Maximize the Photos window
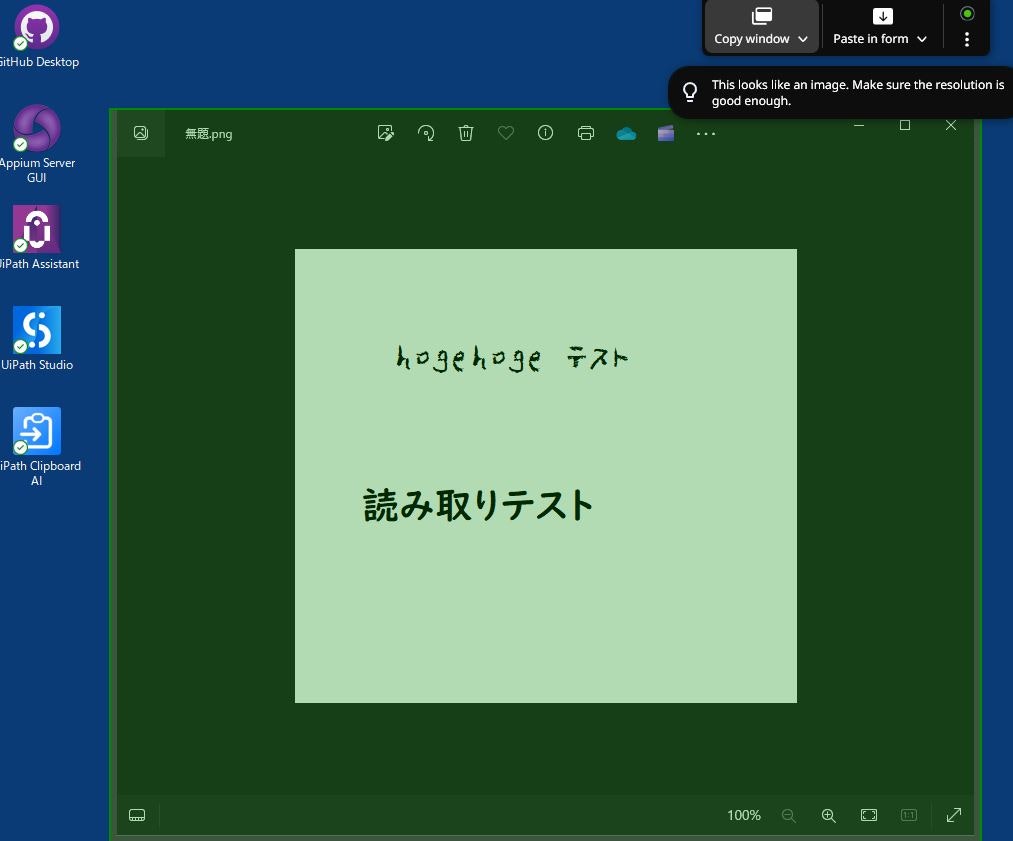1013x841 pixels. [x=905, y=125]
